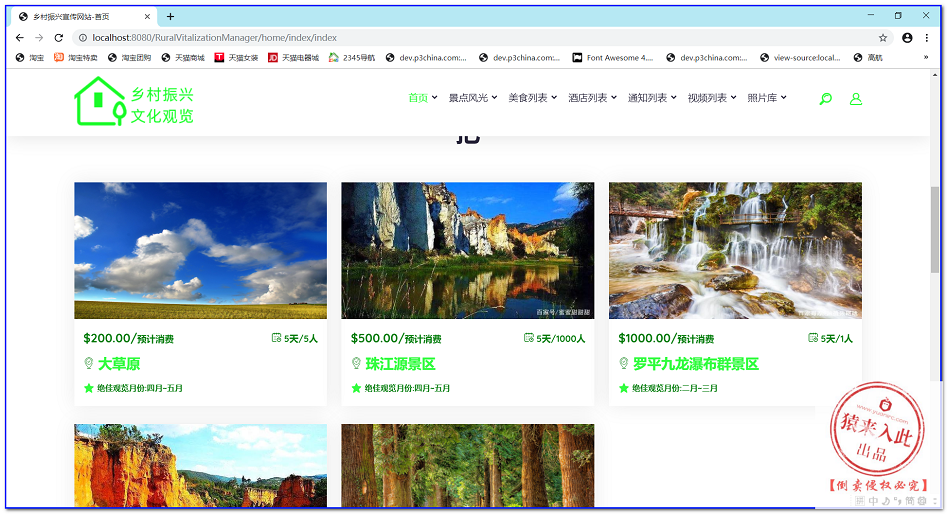This screenshot has width=947, height=514.
Task: Open the 淘宝特卖 bookmark
Action: tap(75, 57)
